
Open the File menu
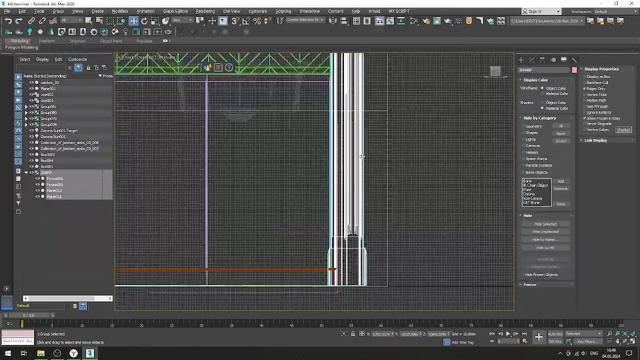tap(7, 11)
